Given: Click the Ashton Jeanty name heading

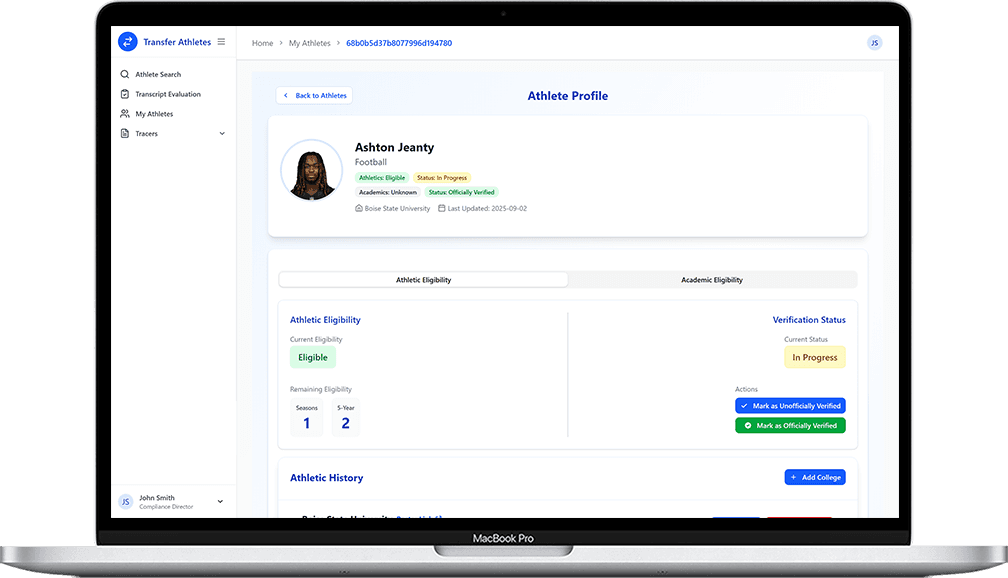Looking at the screenshot, I should point(394,147).
